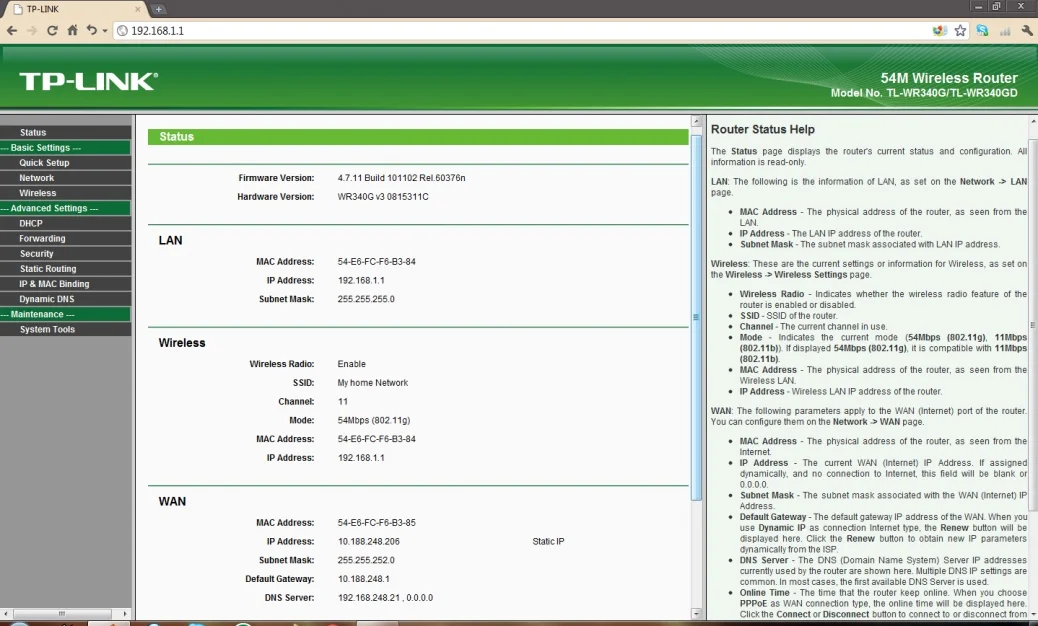Open System Tools under Maintenance

point(47,330)
